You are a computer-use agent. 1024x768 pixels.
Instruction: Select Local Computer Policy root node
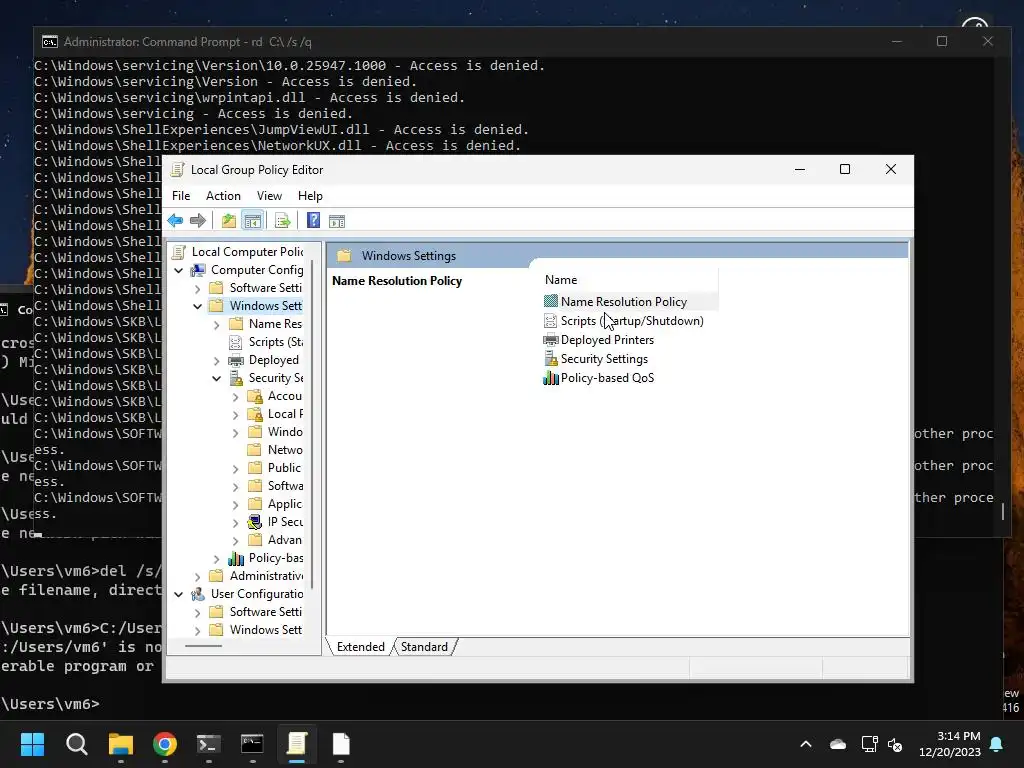click(x=239, y=251)
